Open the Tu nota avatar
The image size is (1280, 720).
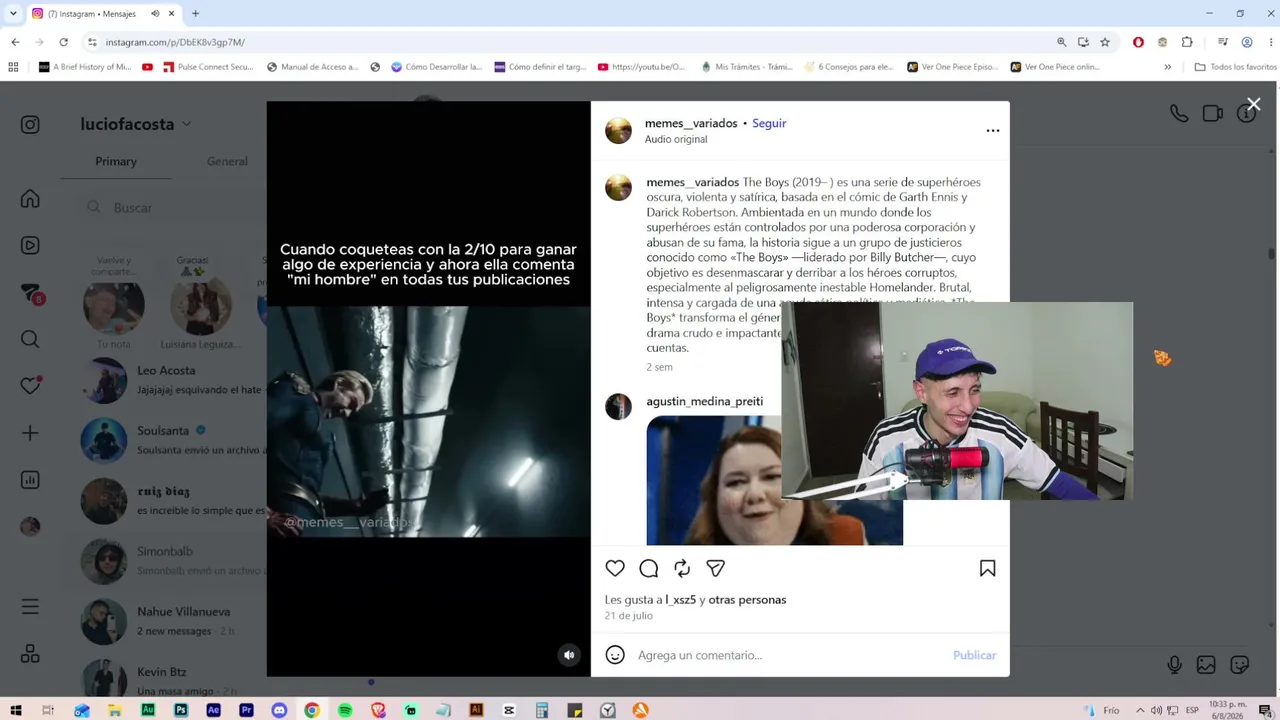pos(113,306)
